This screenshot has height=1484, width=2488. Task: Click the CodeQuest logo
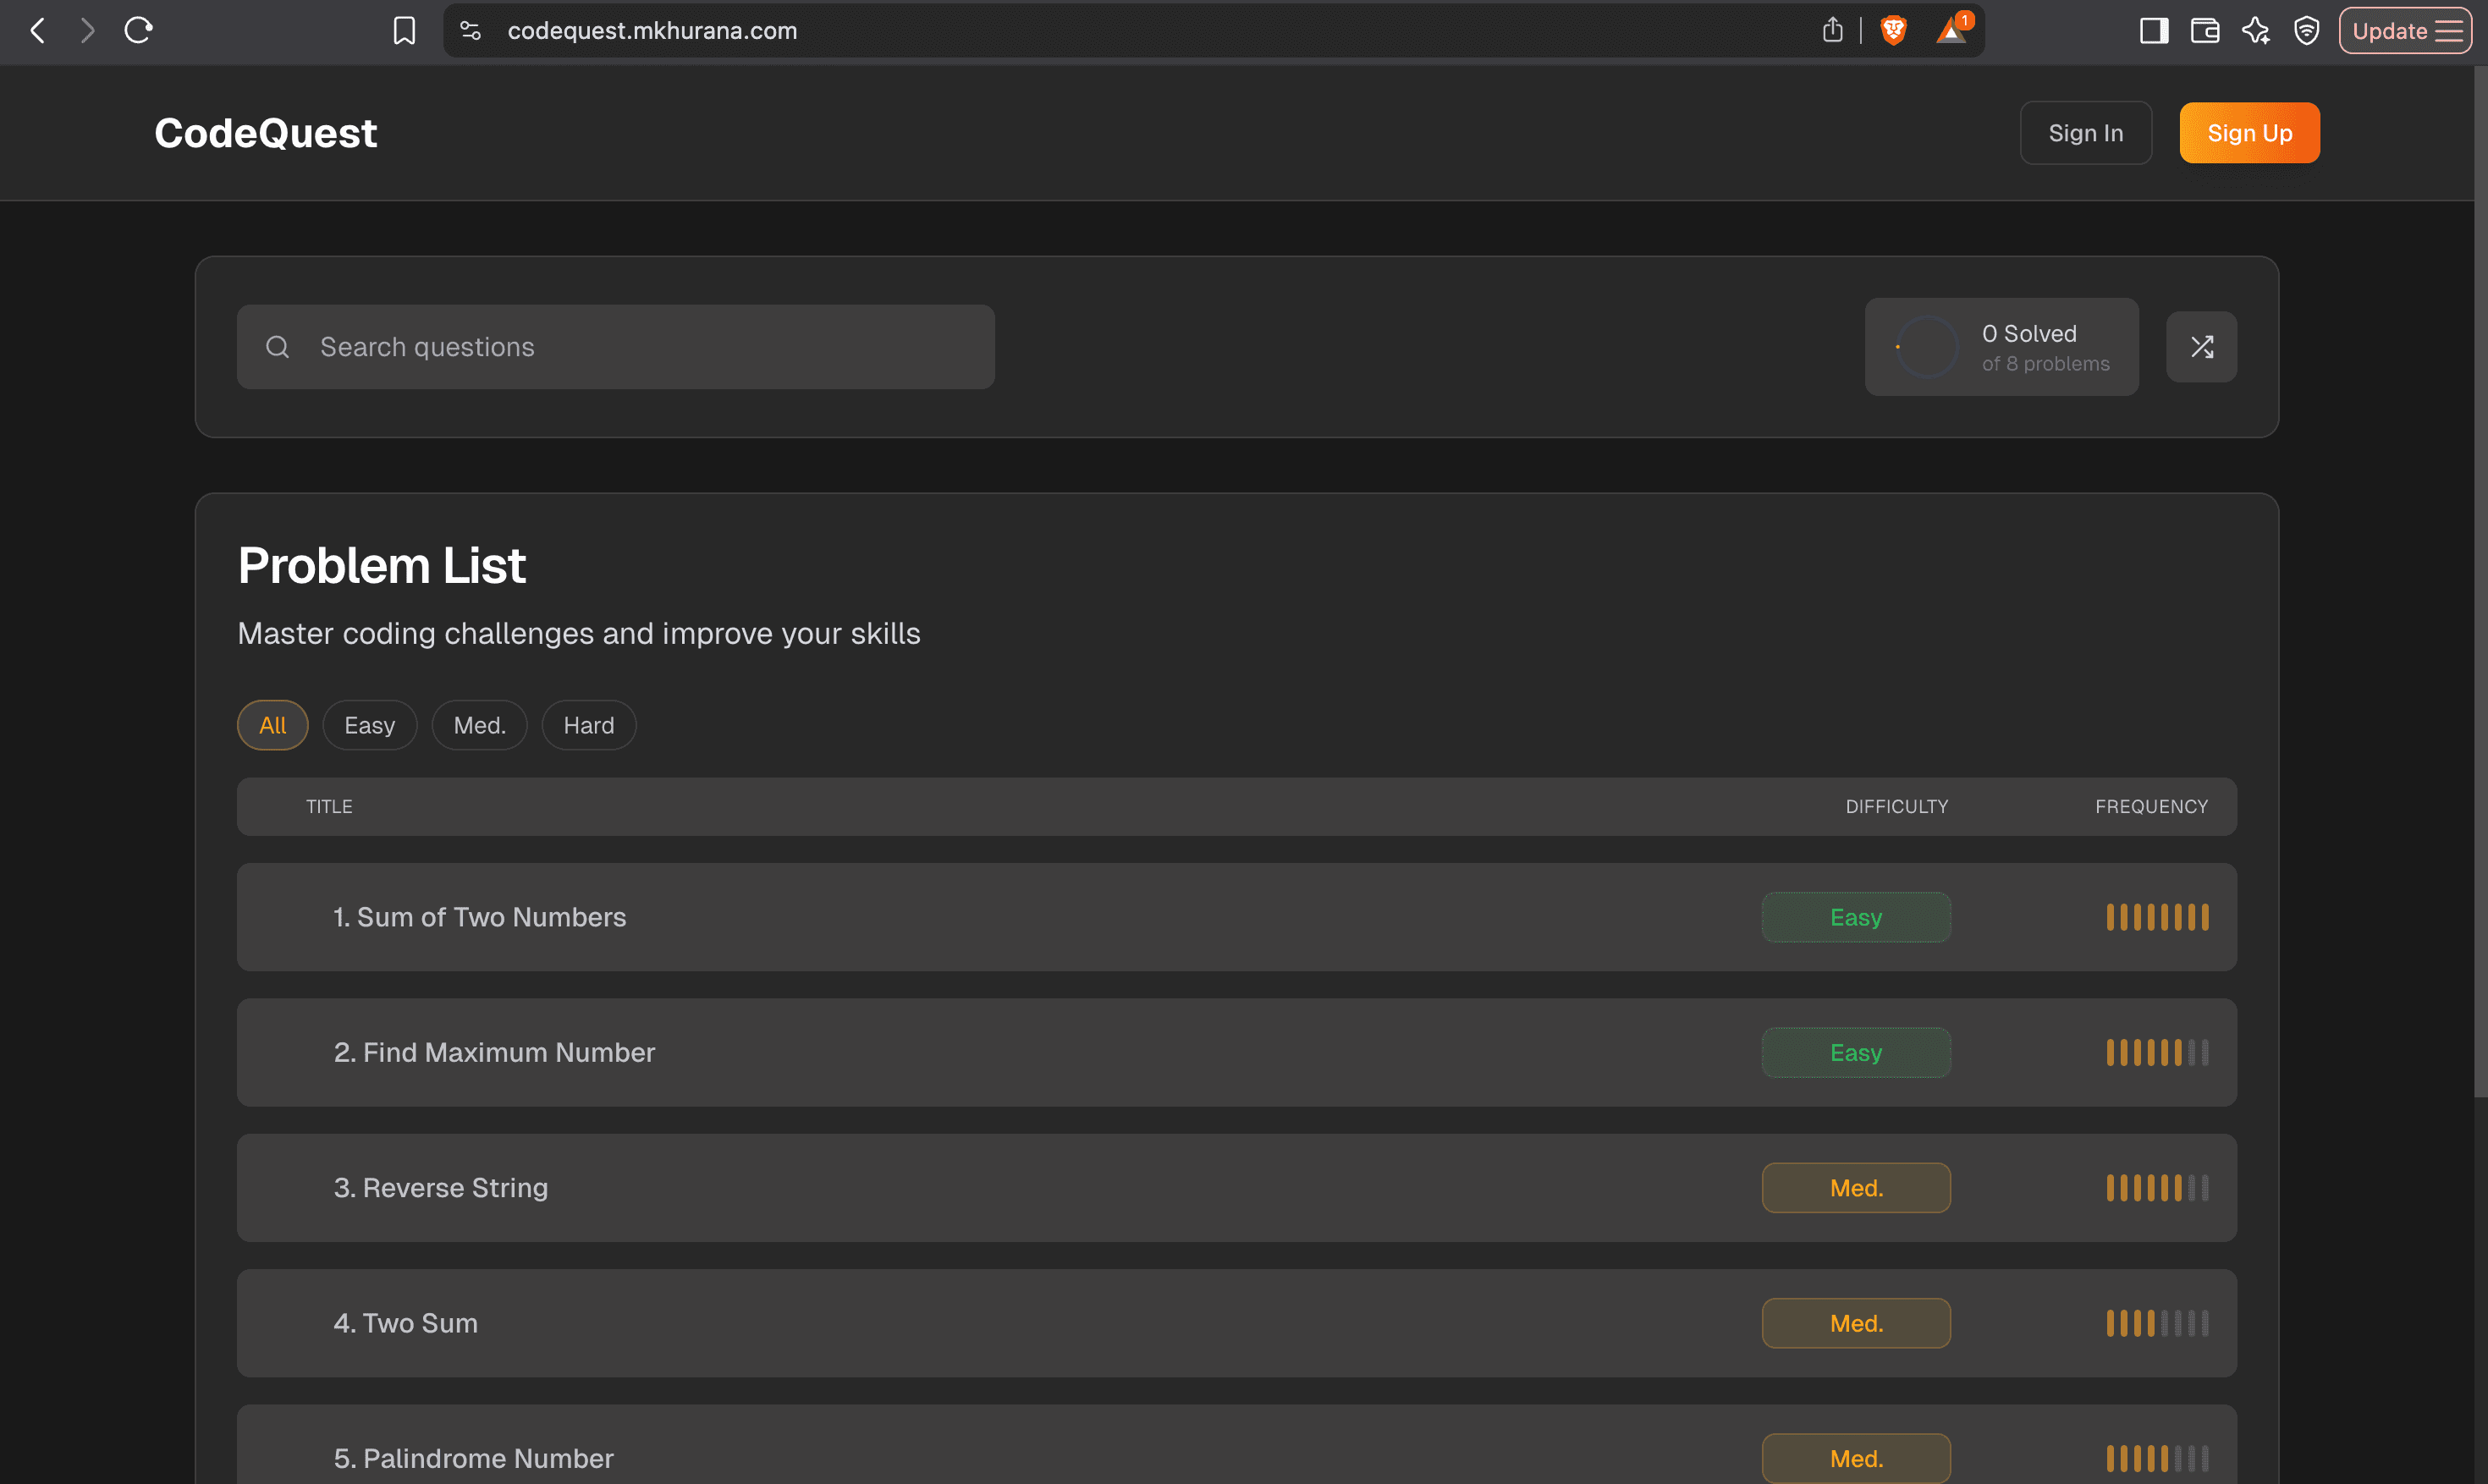click(x=266, y=133)
